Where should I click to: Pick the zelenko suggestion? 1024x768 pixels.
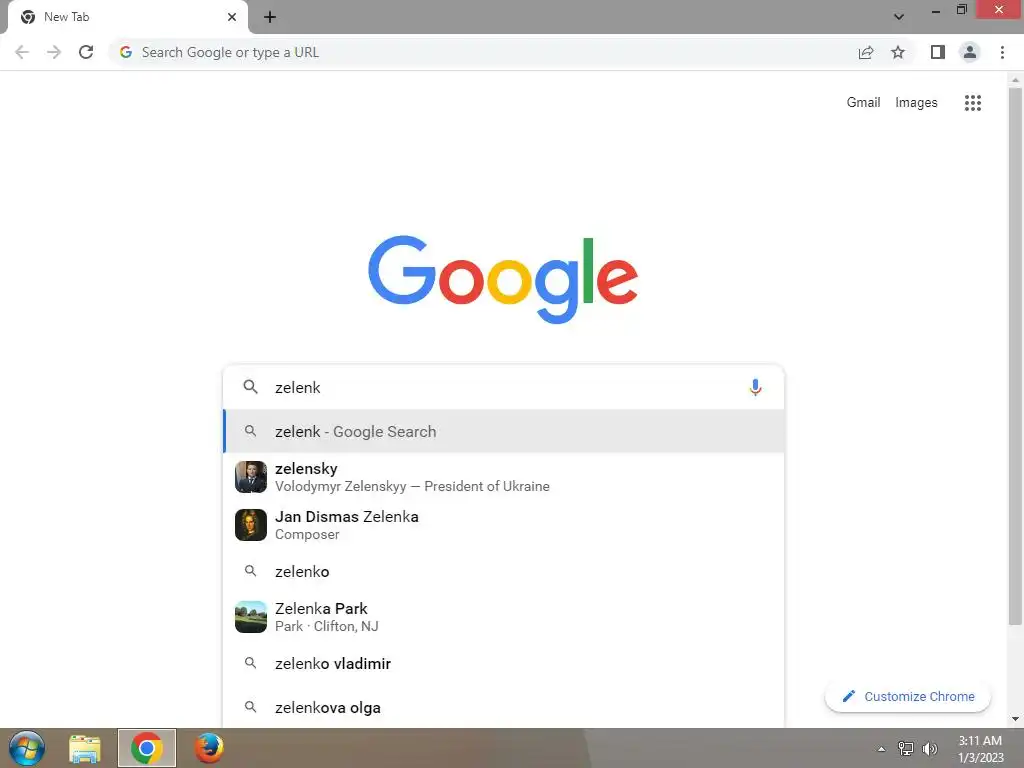pyautogui.click(x=503, y=571)
